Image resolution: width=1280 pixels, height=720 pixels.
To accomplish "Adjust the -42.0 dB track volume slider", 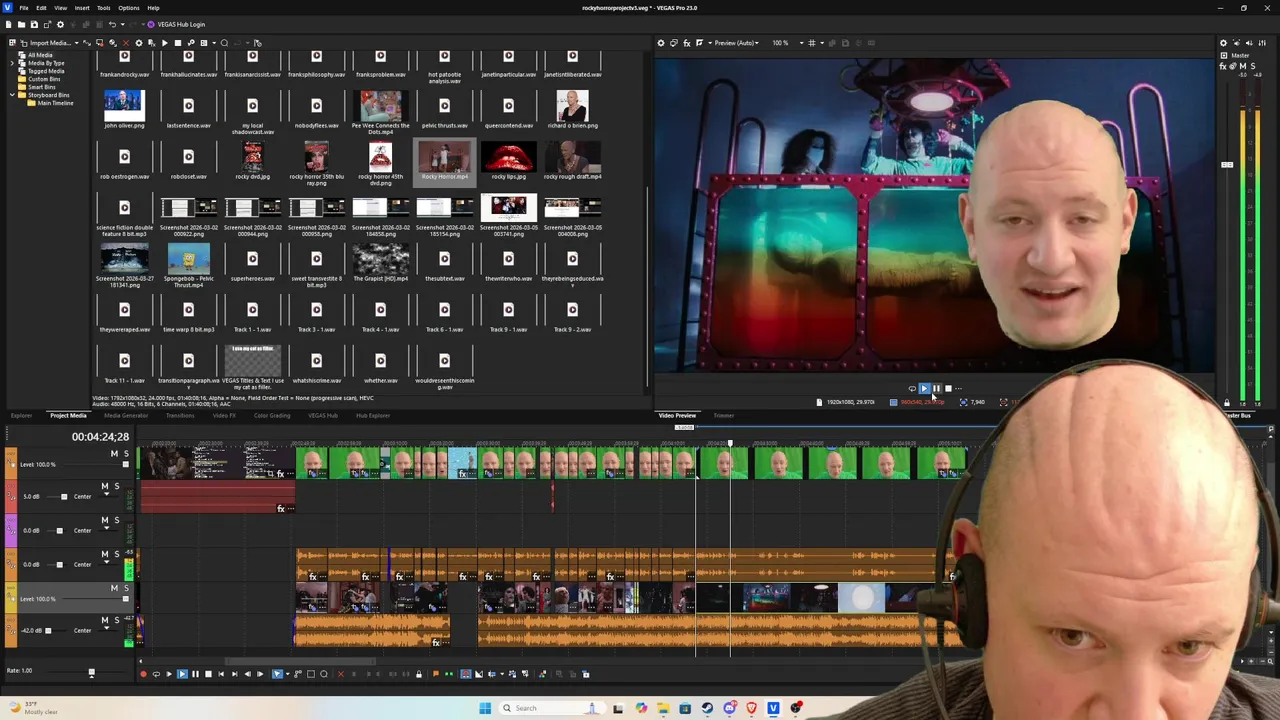I will click(x=48, y=631).
